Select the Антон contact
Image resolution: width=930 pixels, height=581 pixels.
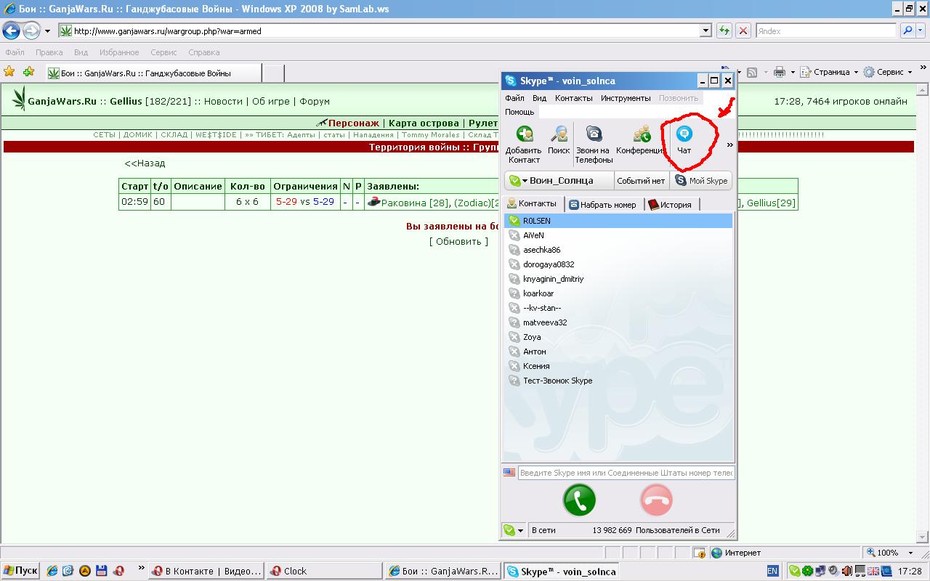click(x=617, y=352)
